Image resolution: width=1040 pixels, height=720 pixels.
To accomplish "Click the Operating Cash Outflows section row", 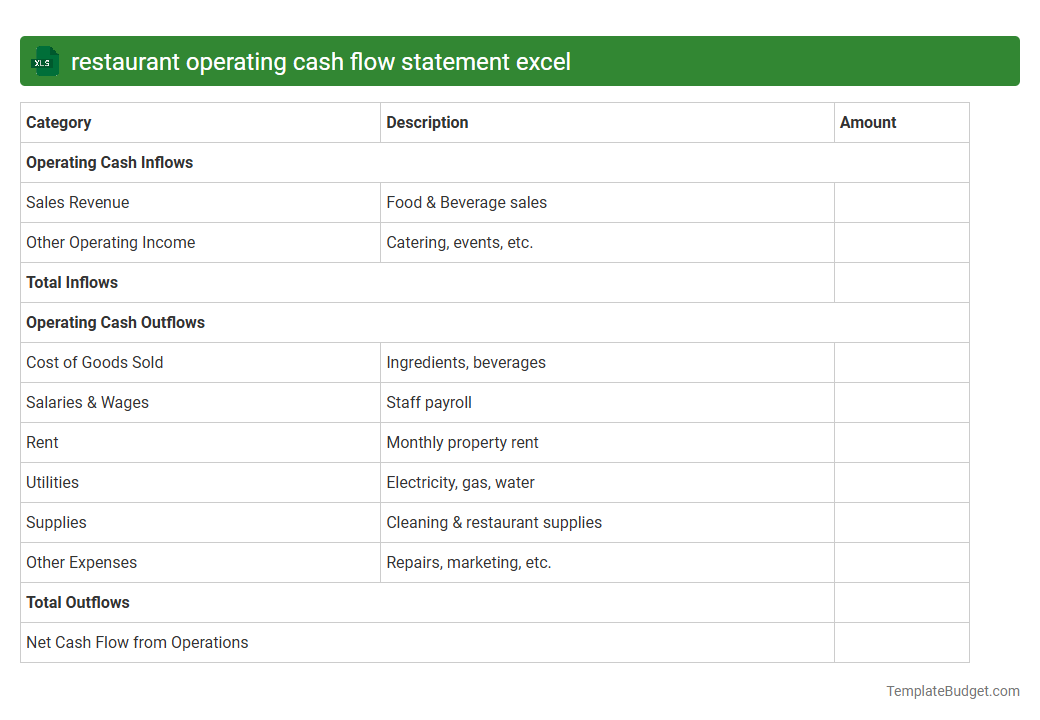I will (115, 322).
